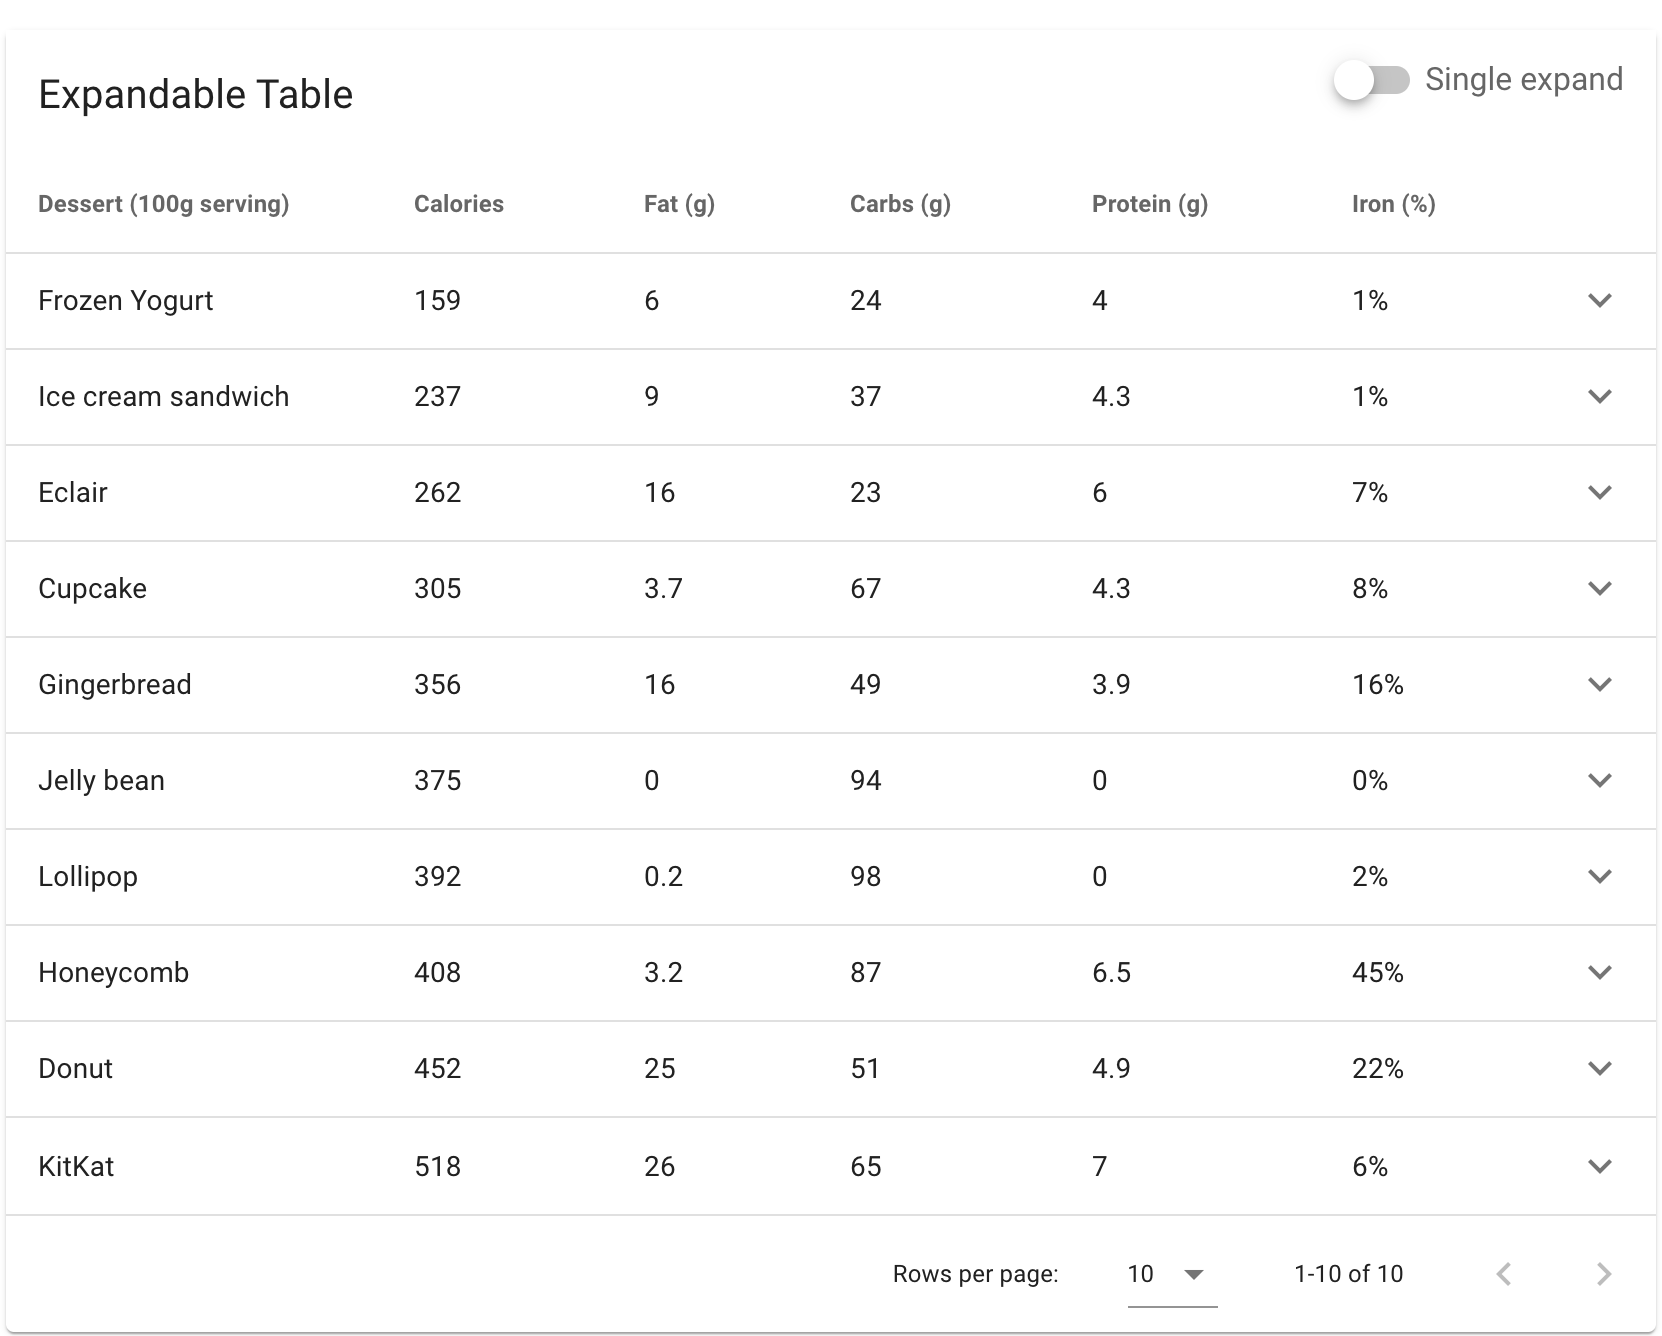Click the KitKat row chevron icon
1662x1336 pixels.
tap(1599, 1166)
